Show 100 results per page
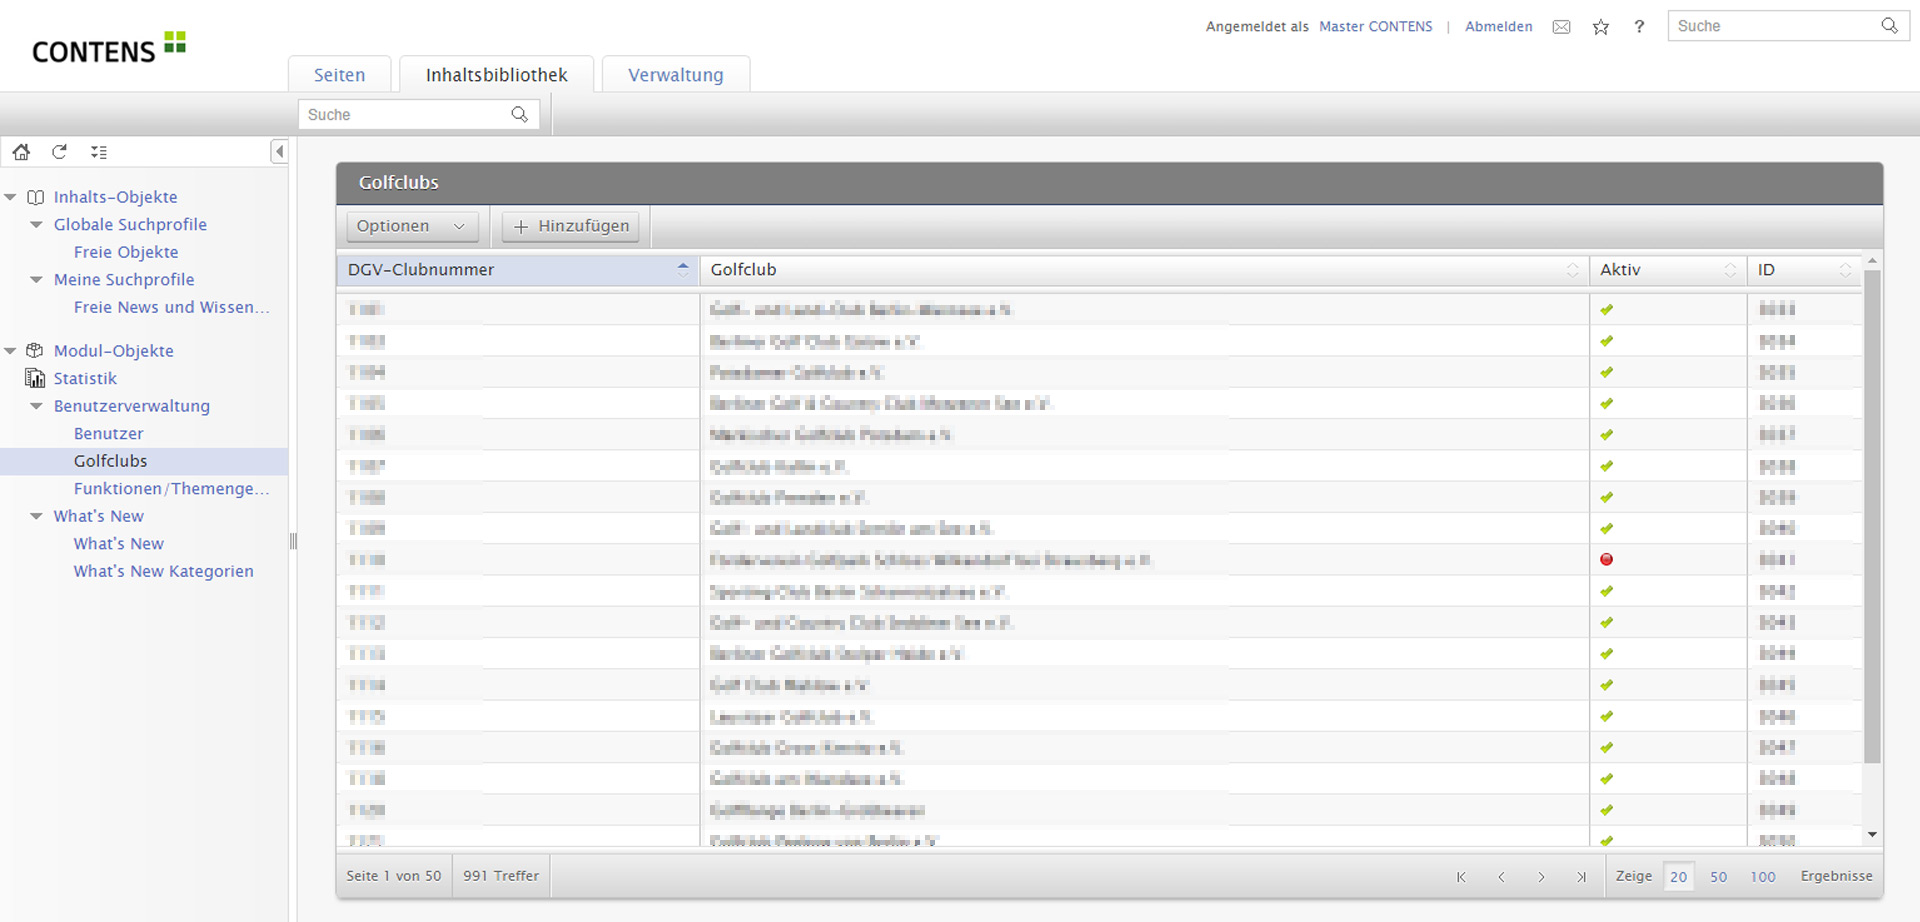 point(1762,877)
